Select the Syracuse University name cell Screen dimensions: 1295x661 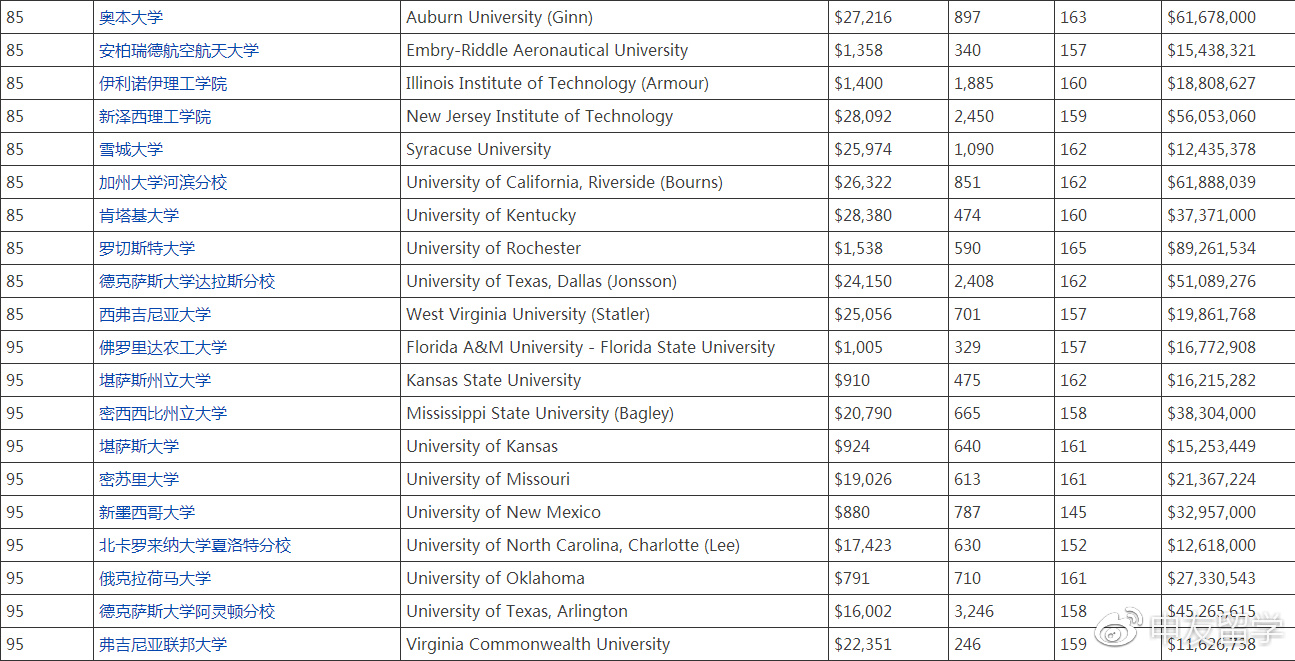[x=614, y=149]
